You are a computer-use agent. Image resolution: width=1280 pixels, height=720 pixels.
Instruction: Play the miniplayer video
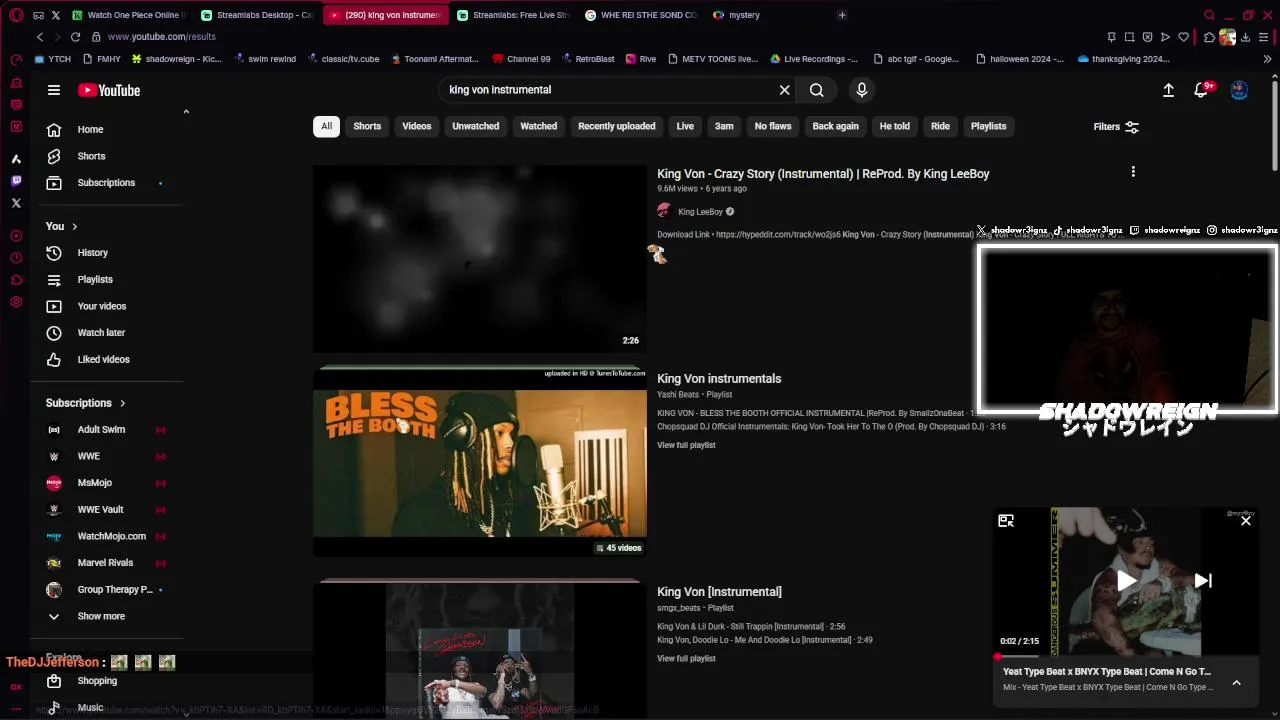1126,581
